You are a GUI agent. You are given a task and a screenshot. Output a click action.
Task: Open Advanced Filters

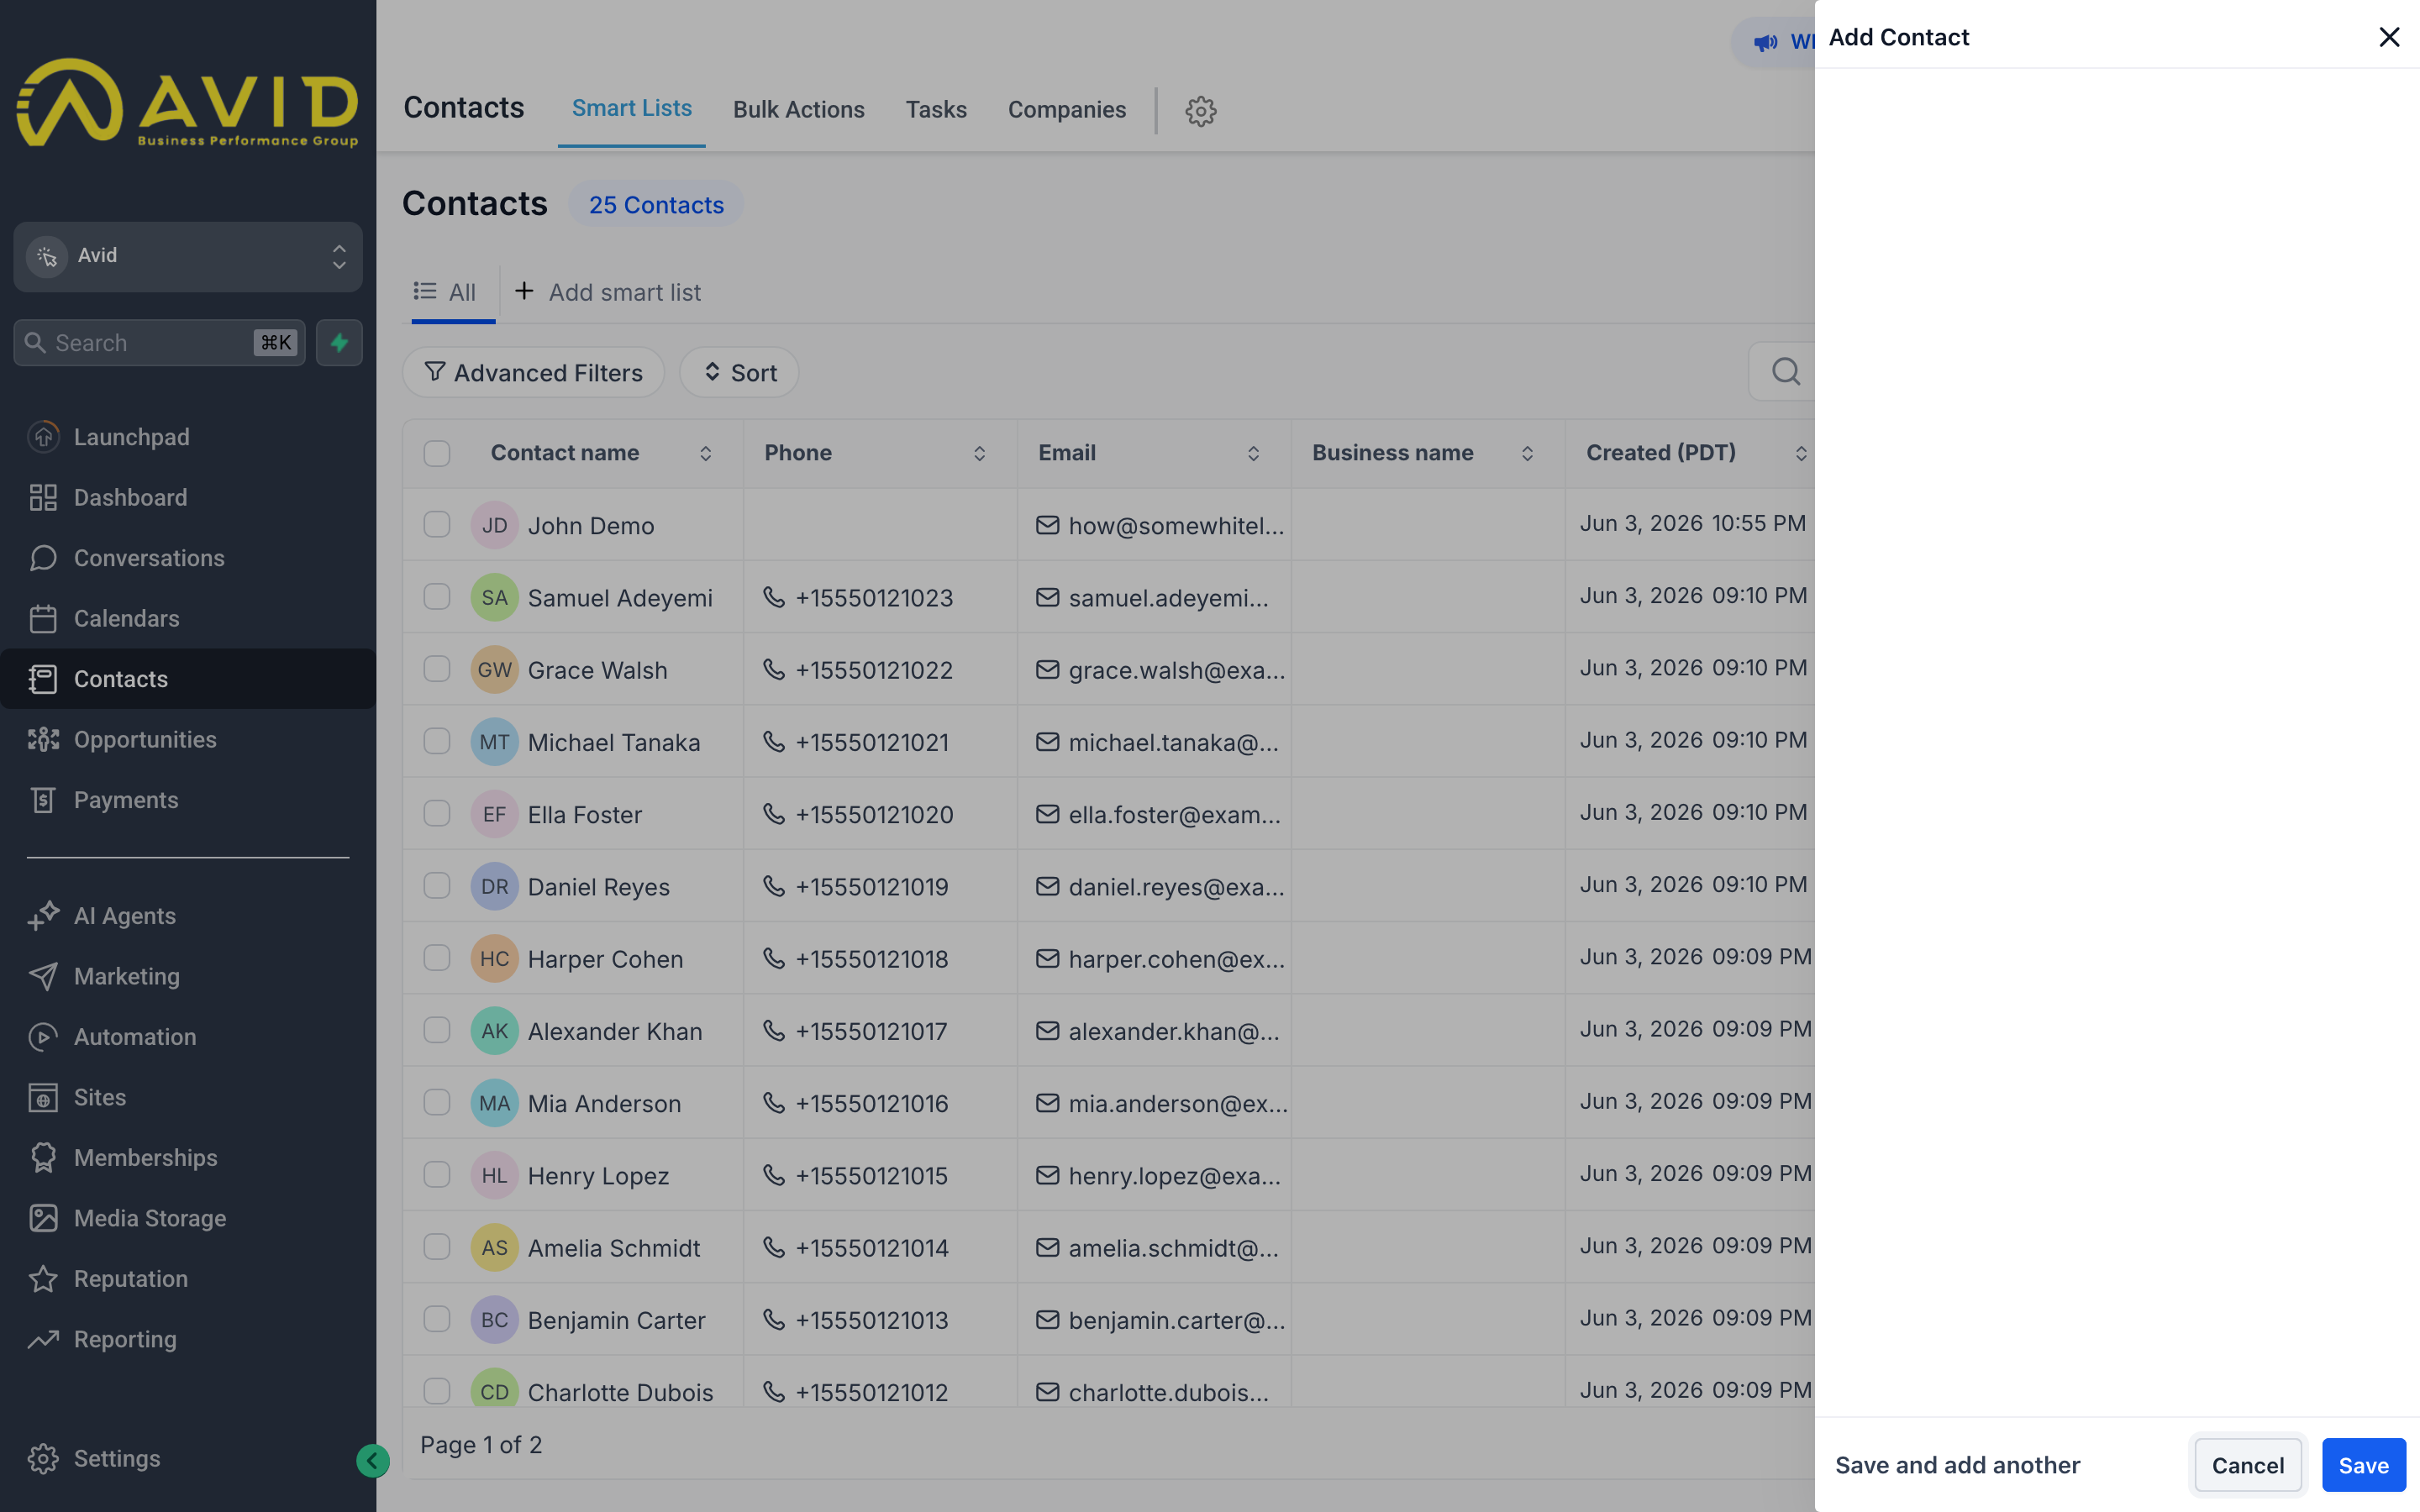534,372
